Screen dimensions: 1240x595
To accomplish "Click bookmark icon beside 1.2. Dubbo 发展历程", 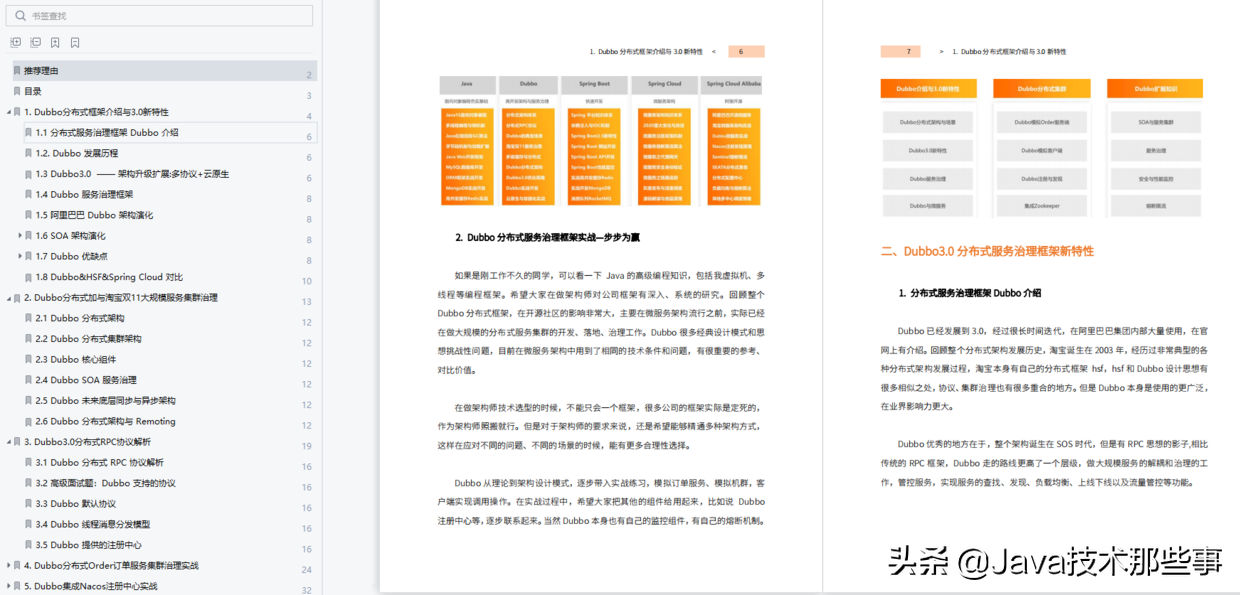I will [29, 153].
